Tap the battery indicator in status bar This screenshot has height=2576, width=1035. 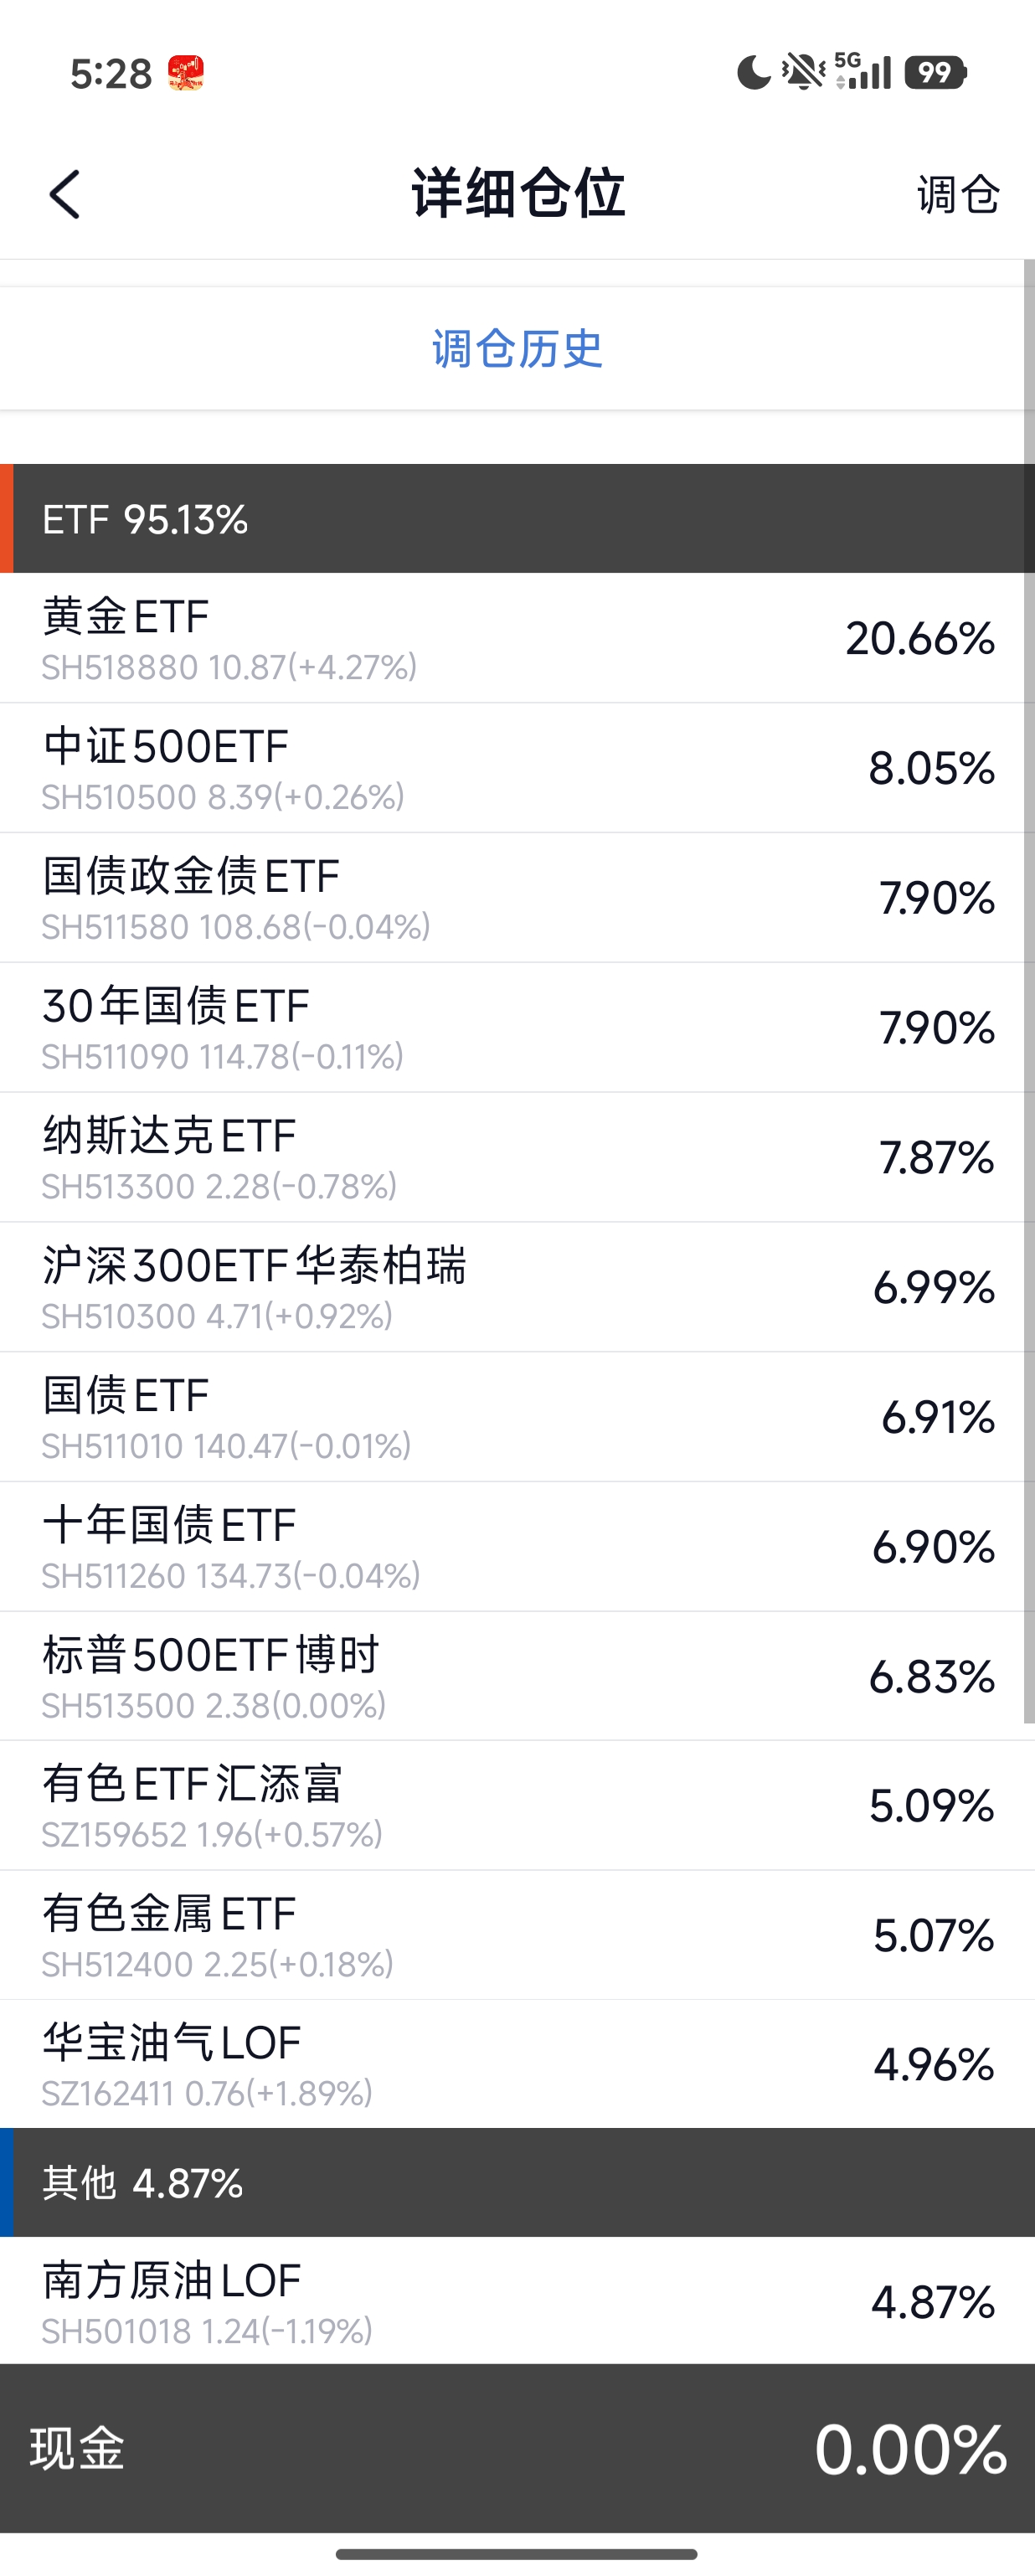935,73
